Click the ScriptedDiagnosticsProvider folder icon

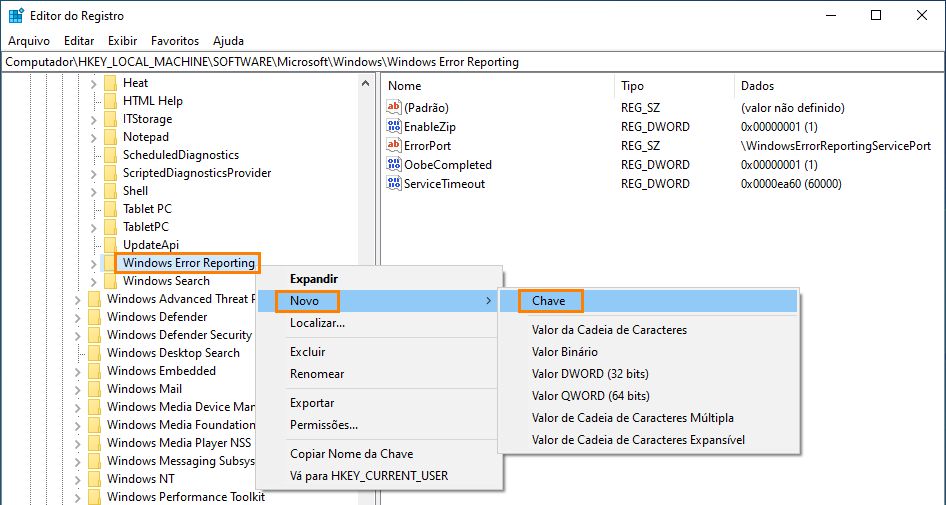pos(110,173)
